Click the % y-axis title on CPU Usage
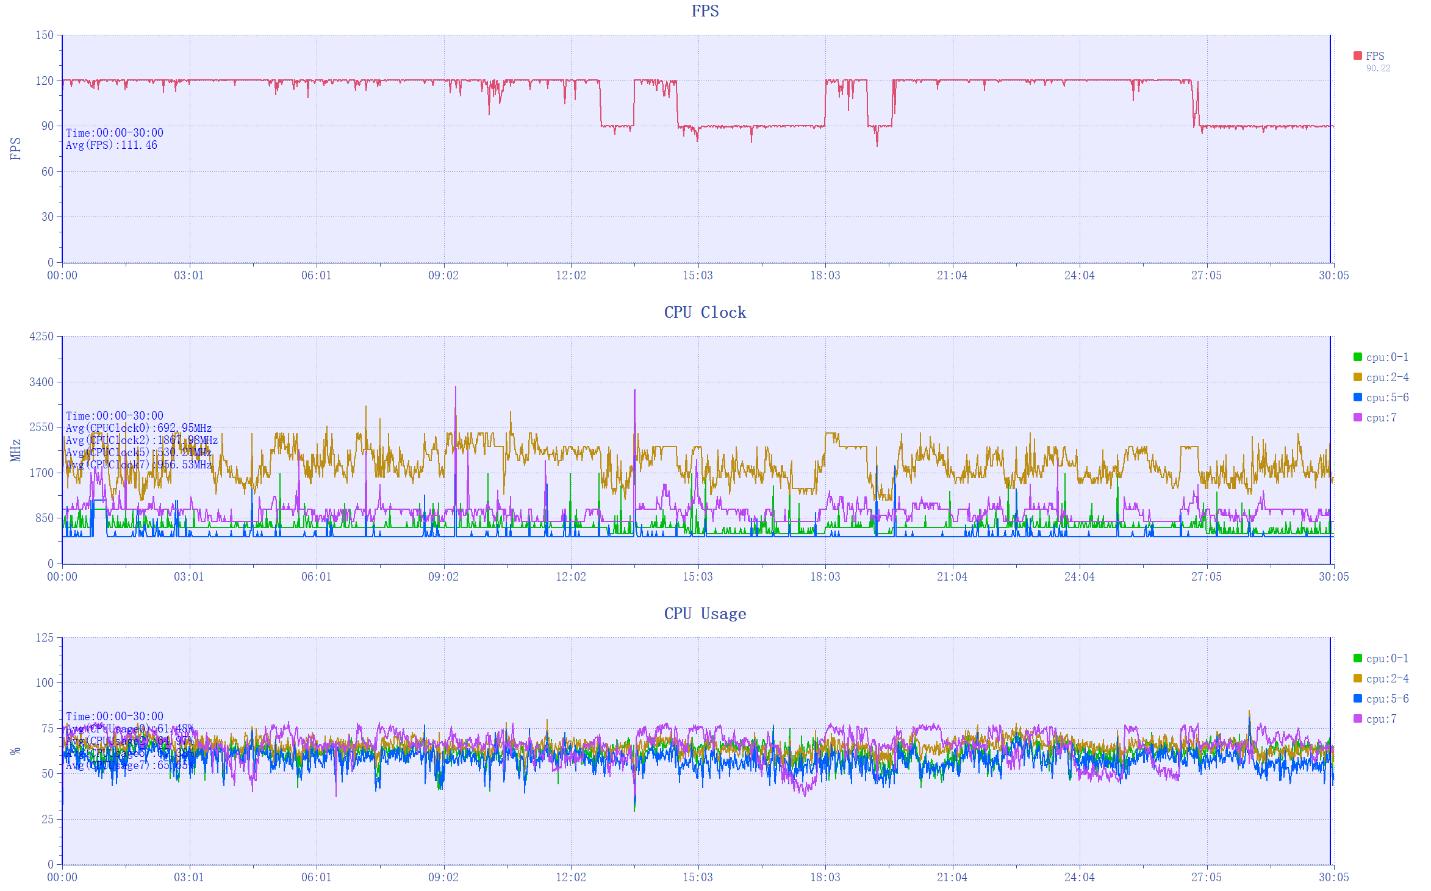The image size is (1431, 891). click(15, 750)
